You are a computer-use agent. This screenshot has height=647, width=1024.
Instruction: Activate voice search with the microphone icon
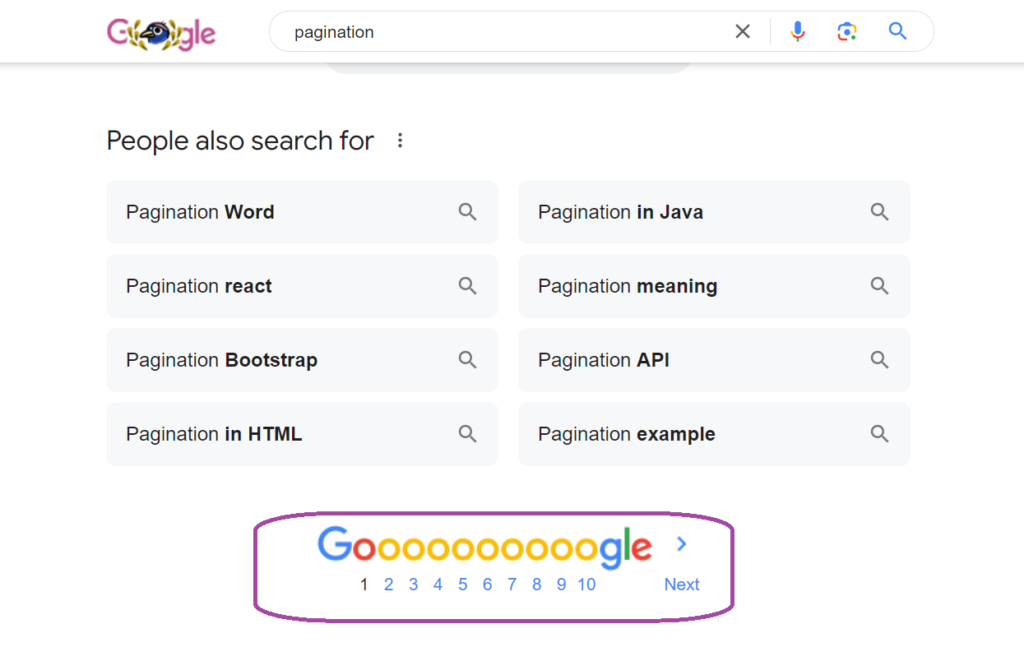pyautogui.click(x=797, y=31)
